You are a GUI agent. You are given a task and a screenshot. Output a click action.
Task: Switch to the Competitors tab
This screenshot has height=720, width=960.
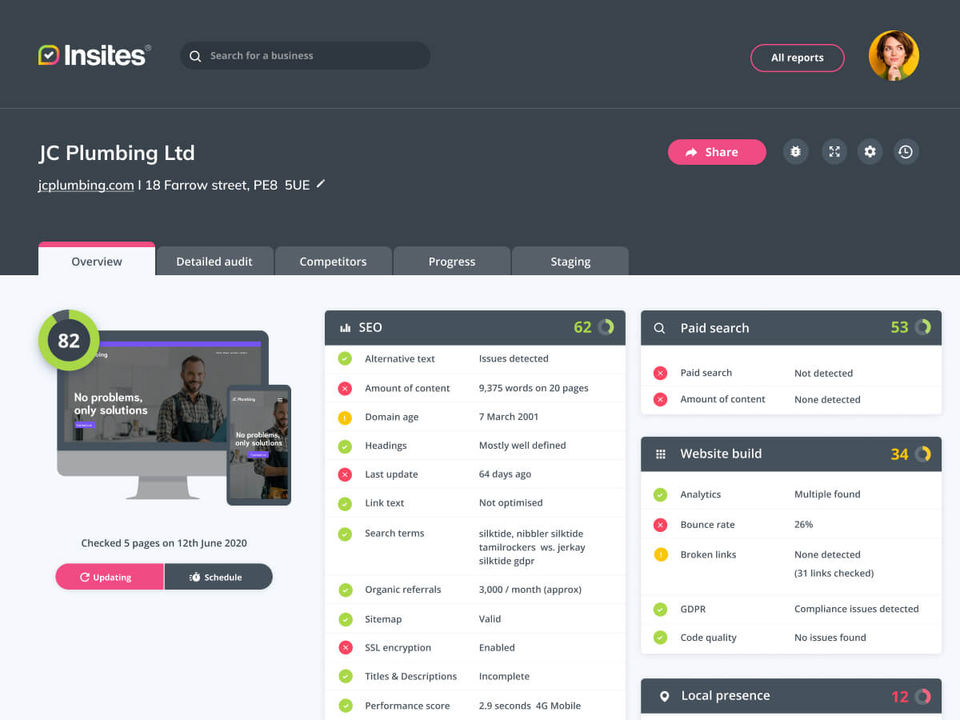point(333,261)
